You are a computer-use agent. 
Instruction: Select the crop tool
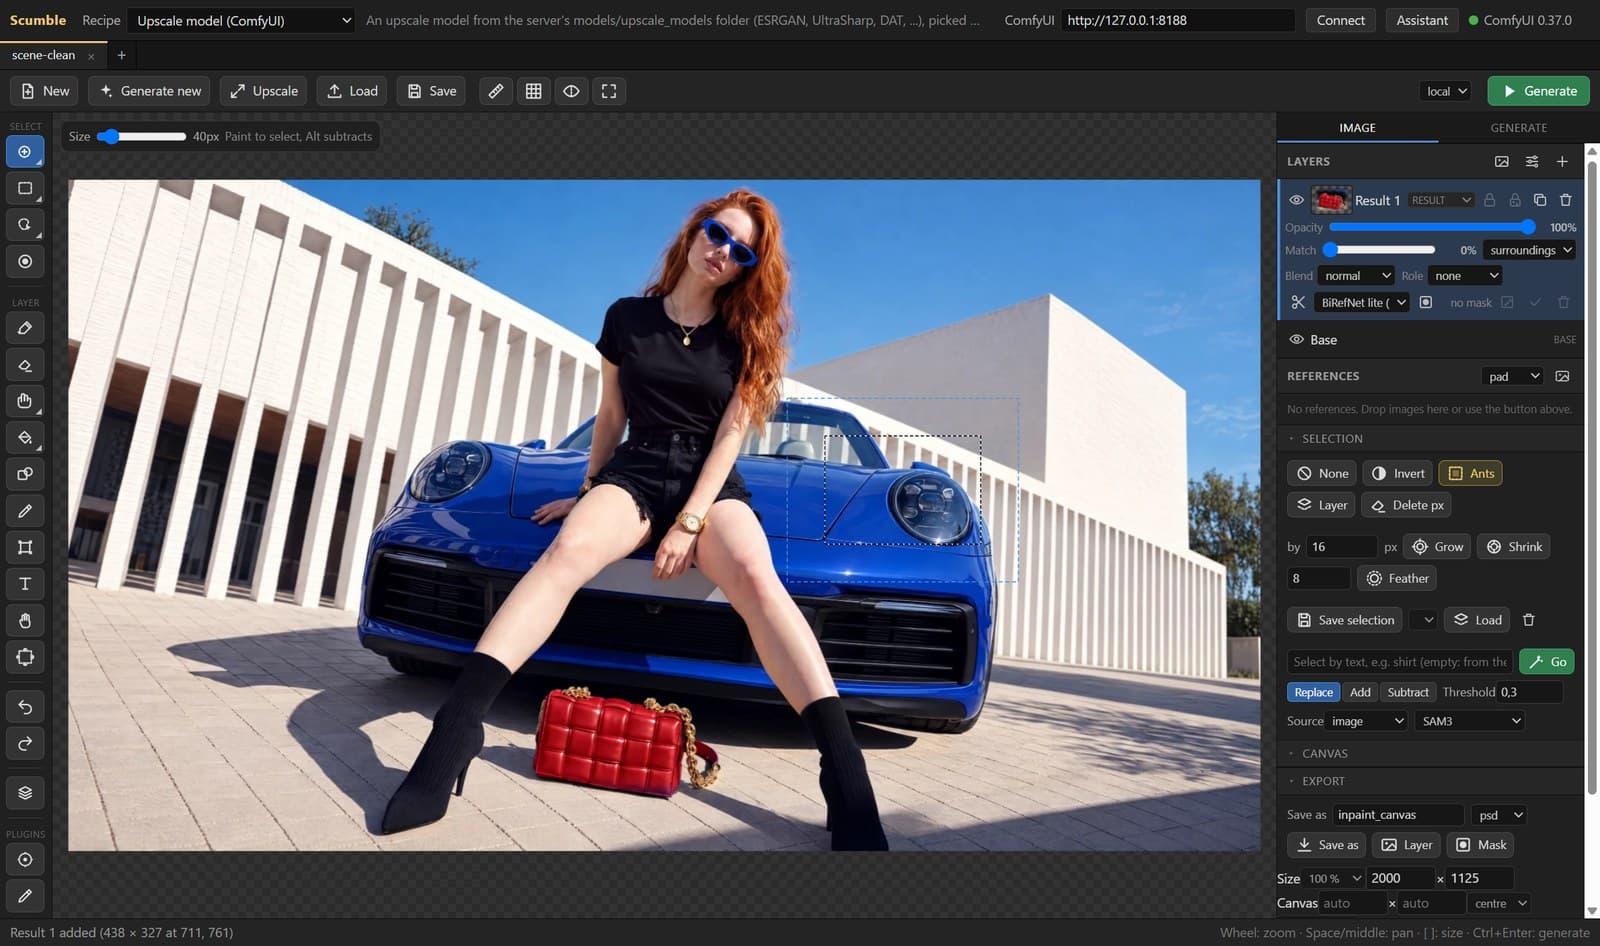click(x=25, y=547)
